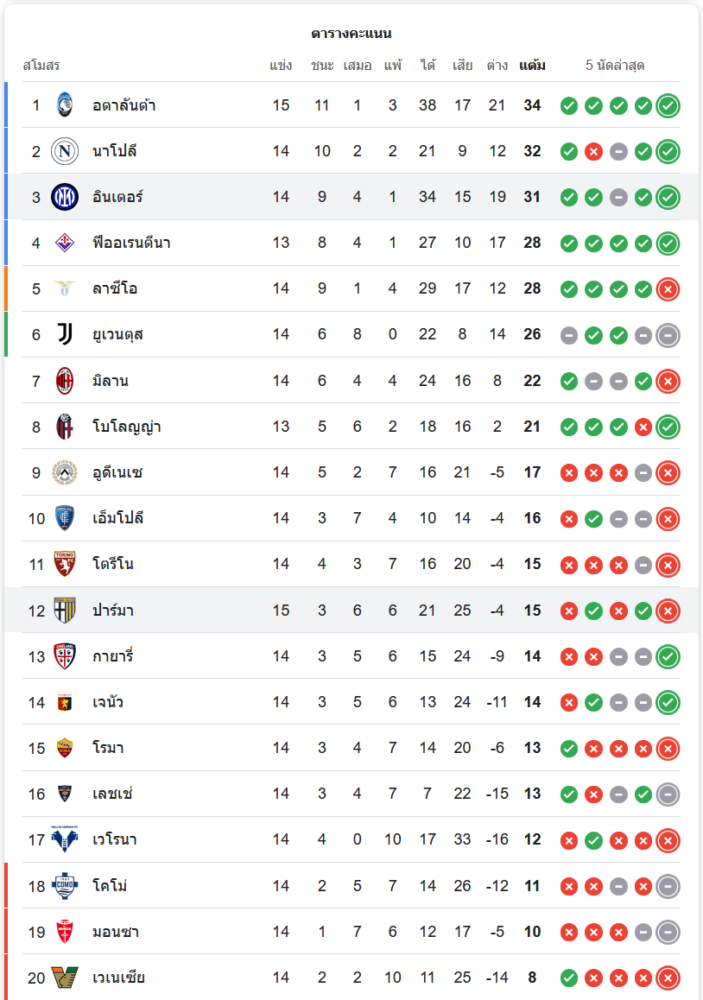
Task: Click the Atalanta club crest icon
Action: [x=65, y=105]
